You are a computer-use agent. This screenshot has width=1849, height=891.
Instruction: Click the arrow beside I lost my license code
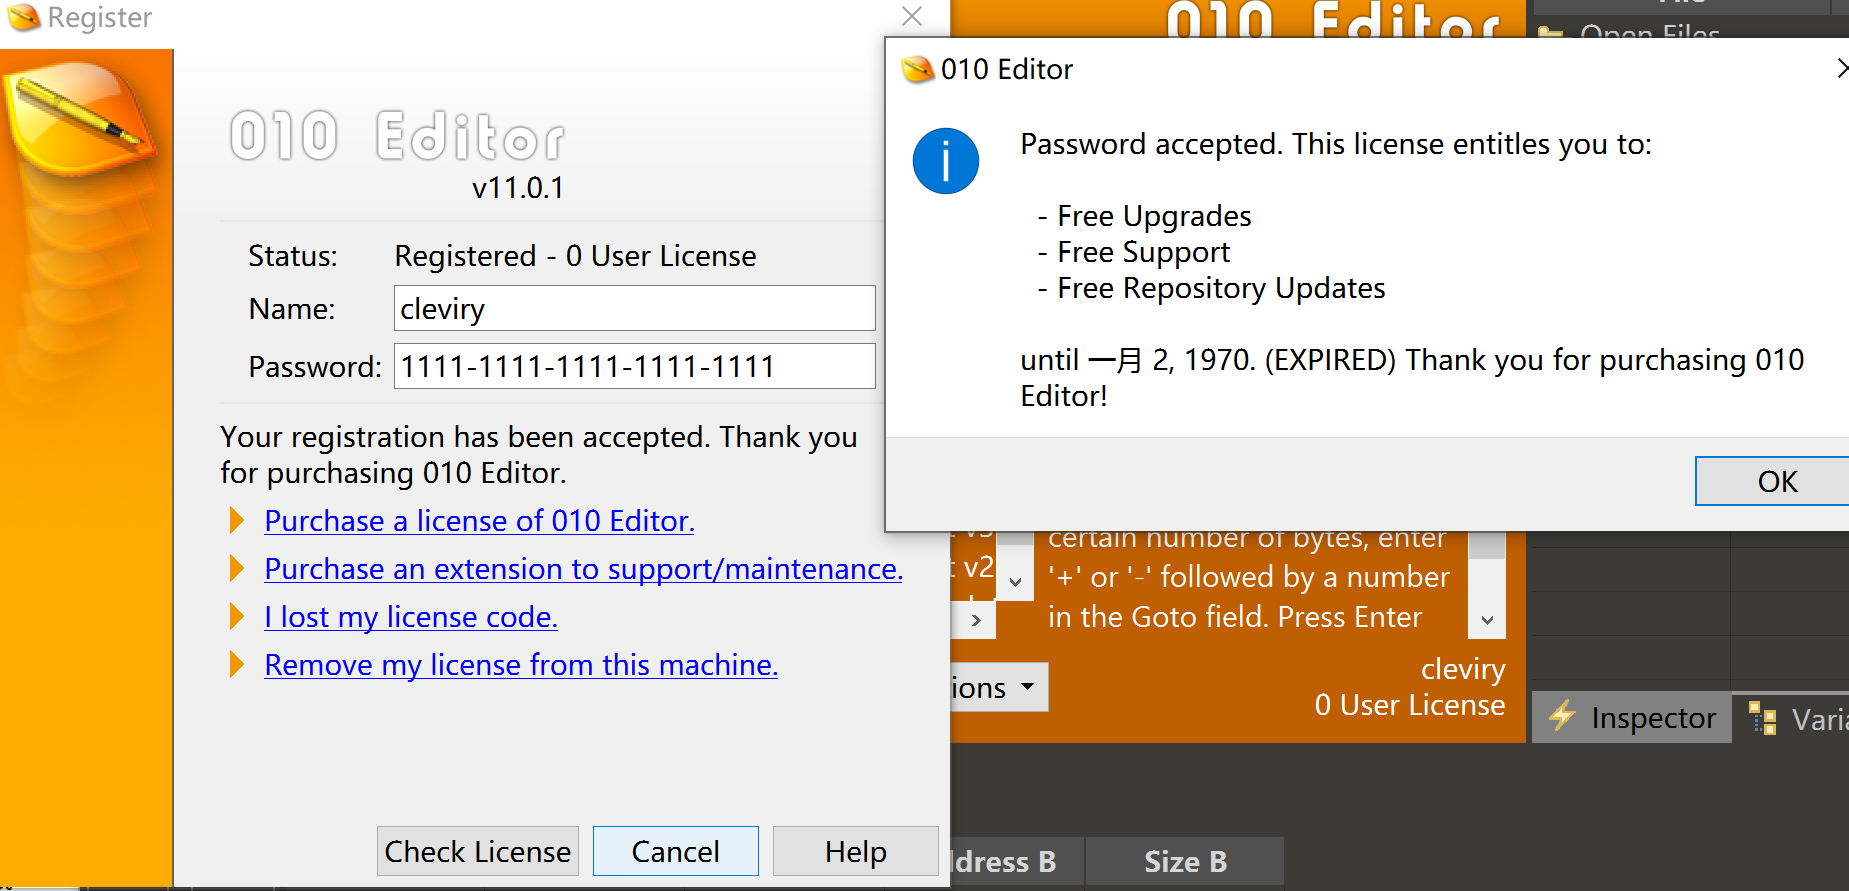[x=237, y=616]
